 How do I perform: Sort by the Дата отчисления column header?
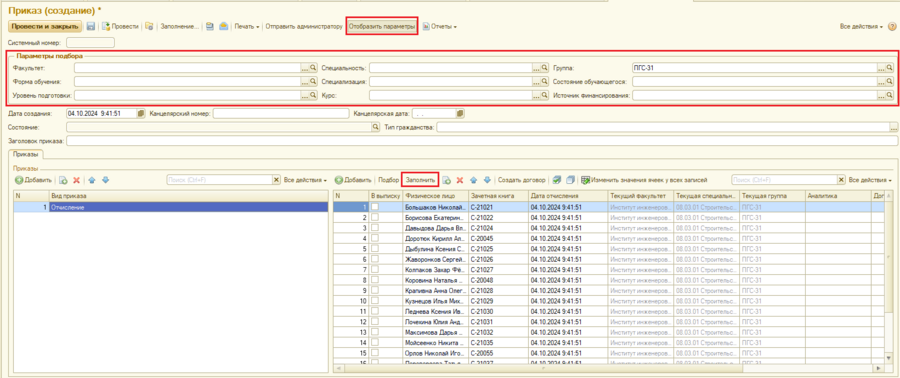click(x=568, y=196)
